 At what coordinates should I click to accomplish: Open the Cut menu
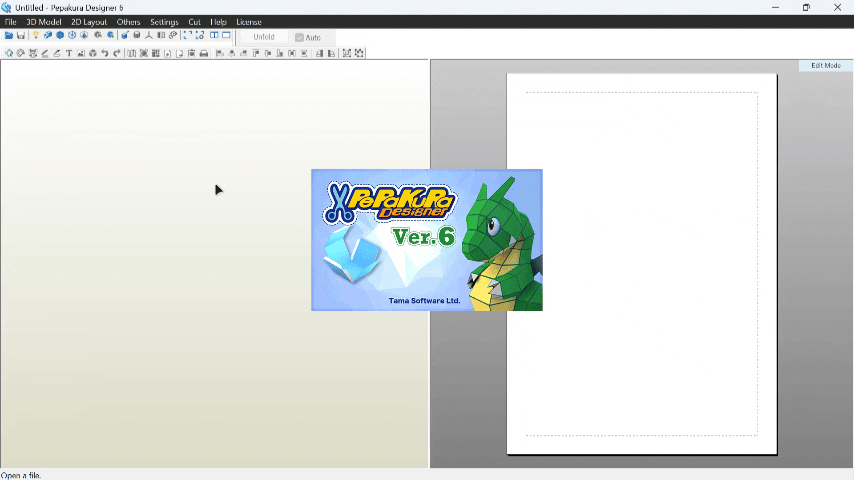point(194,22)
